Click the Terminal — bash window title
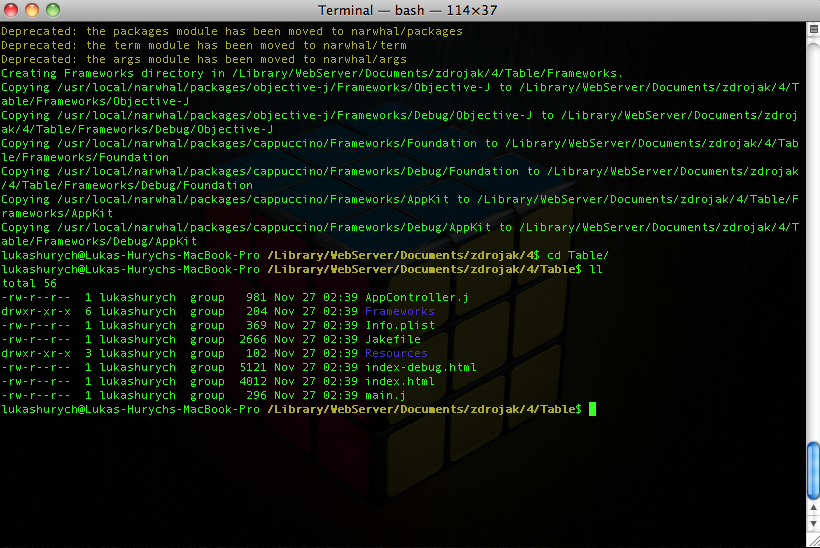820x548 pixels. click(x=409, y=10)
